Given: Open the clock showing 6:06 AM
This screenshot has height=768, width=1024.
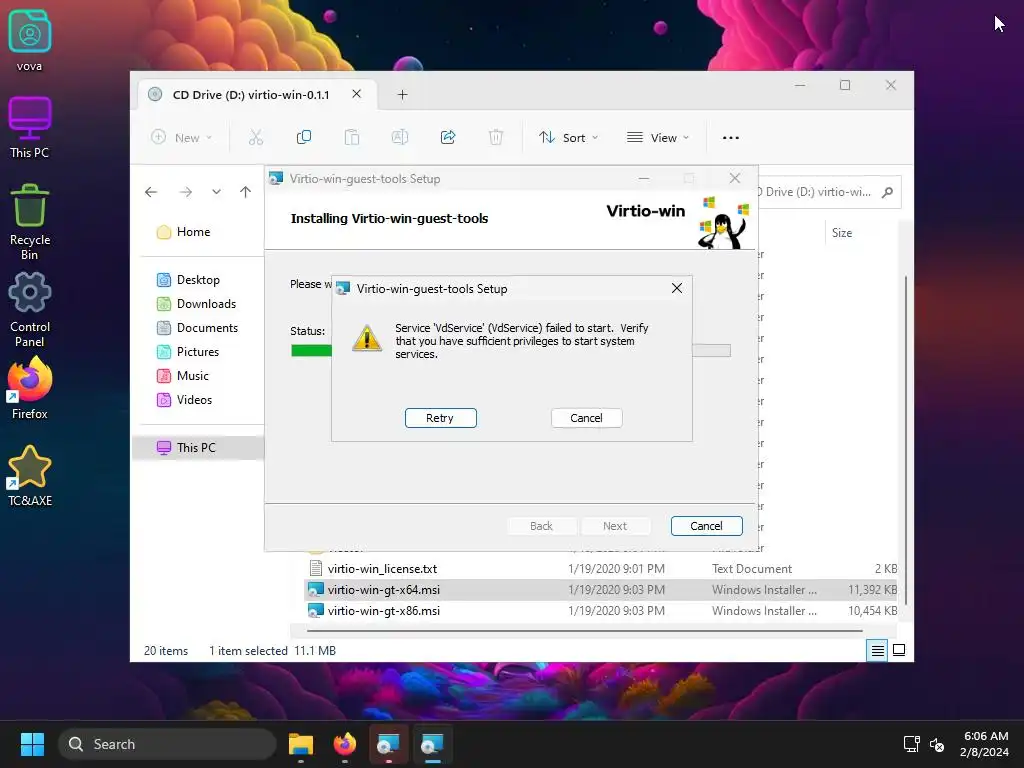Looking at the screenshot, I should [x=984, y=744].
